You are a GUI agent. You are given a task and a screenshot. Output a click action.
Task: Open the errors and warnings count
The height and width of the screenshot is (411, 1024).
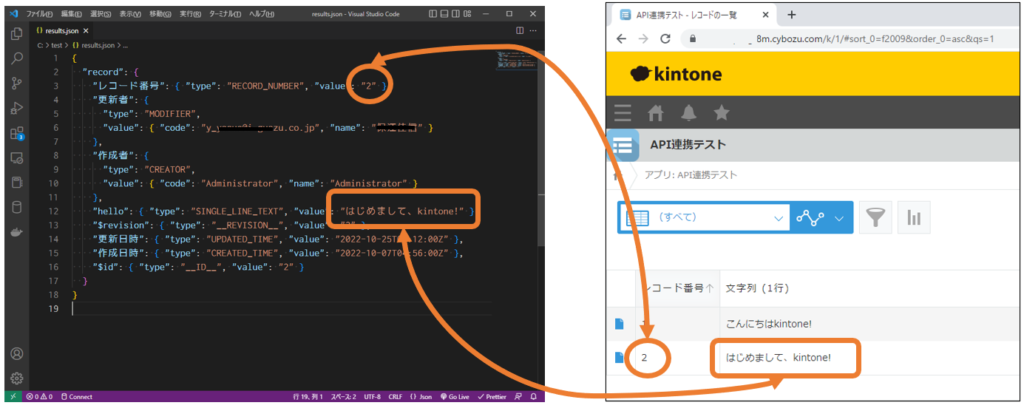pyautogui.click(x=39, y=397)
